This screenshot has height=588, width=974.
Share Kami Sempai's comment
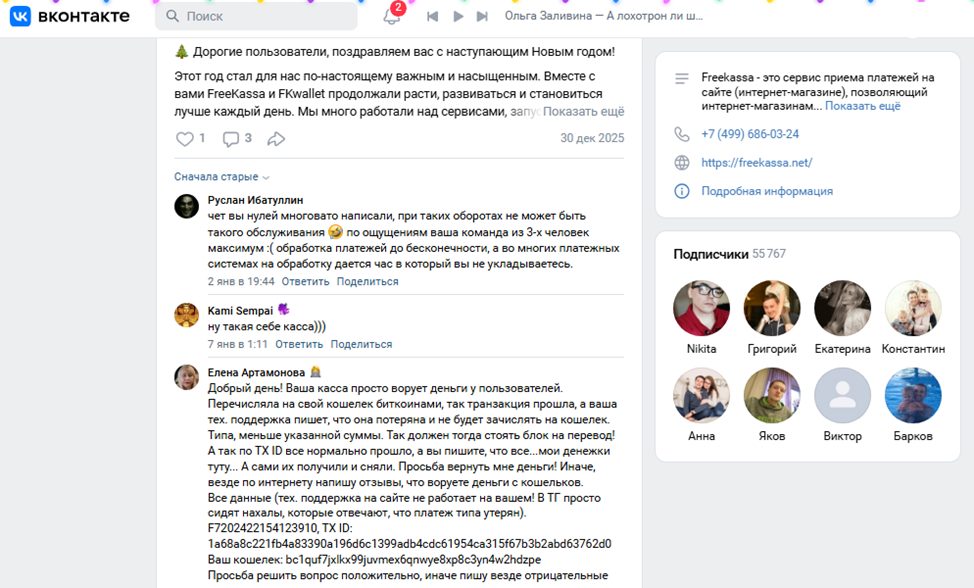[x=361, y=344]
